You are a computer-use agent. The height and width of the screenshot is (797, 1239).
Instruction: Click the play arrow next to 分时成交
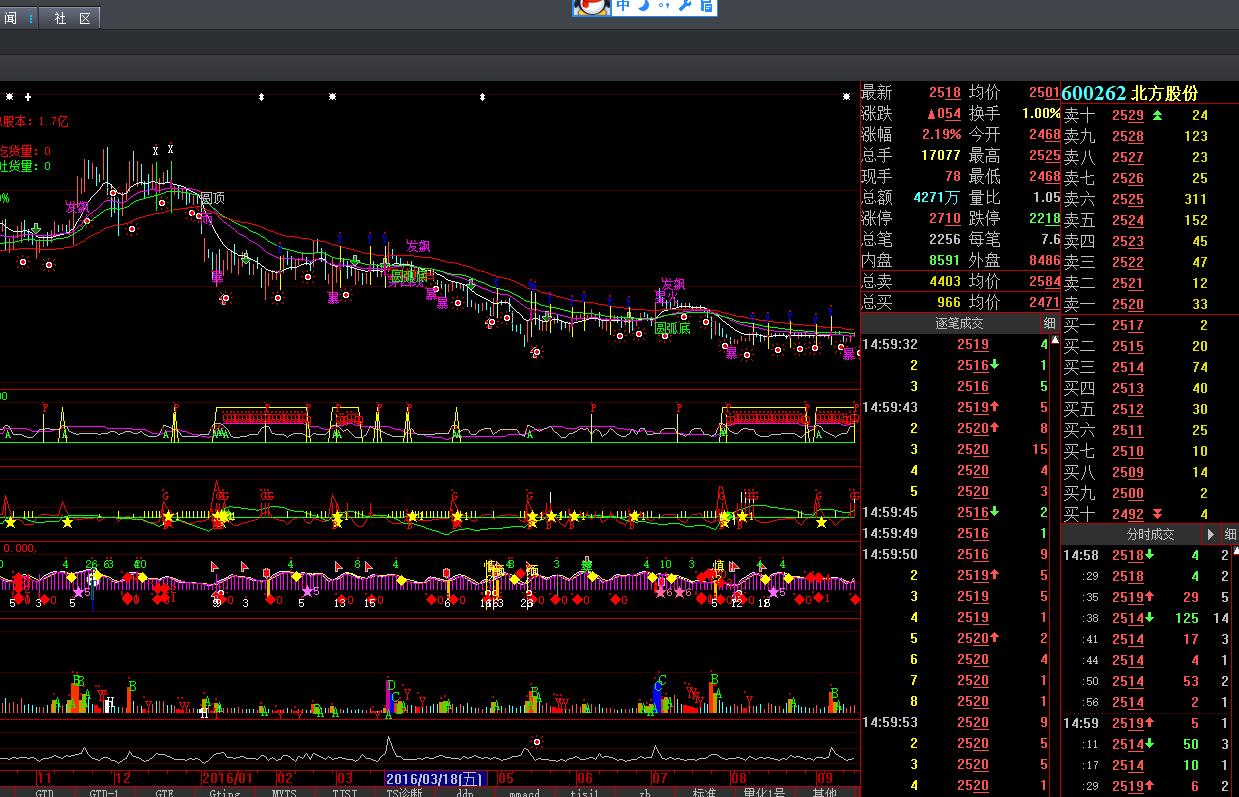click(x=1211, y=534)
